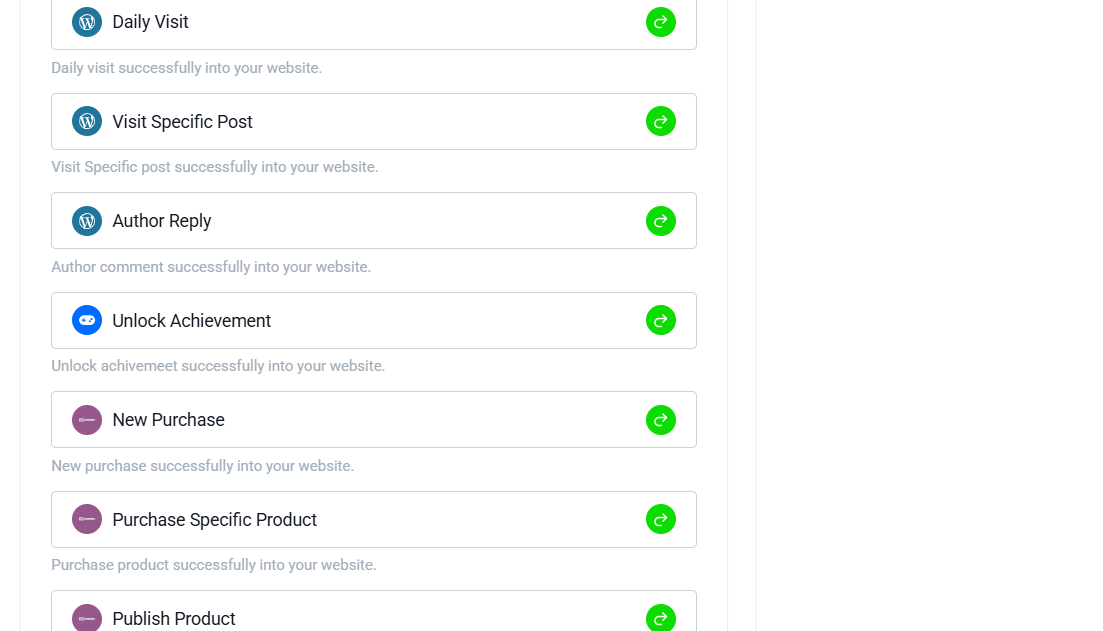Expand the Unlock Achievement hook row
This screenshot has height=631, width=1103.
pos(374,320)
